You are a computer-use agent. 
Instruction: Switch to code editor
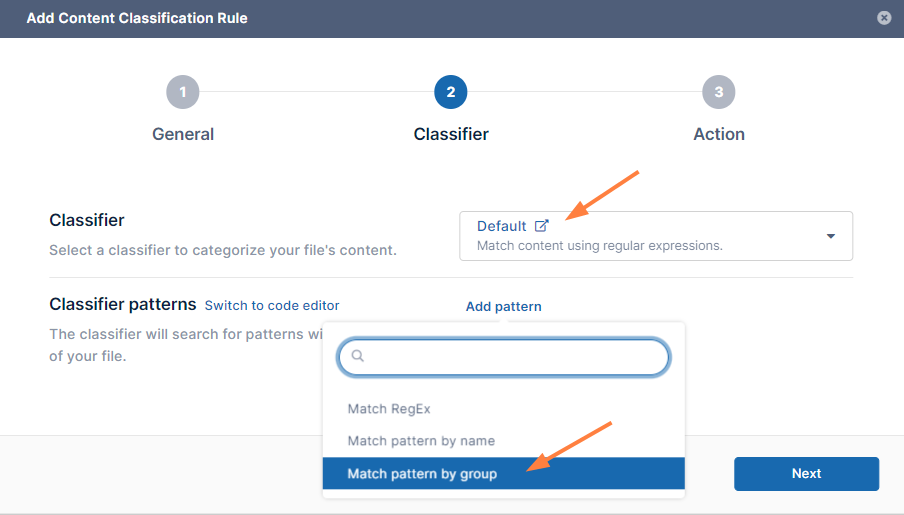click(x=272, y=306)
